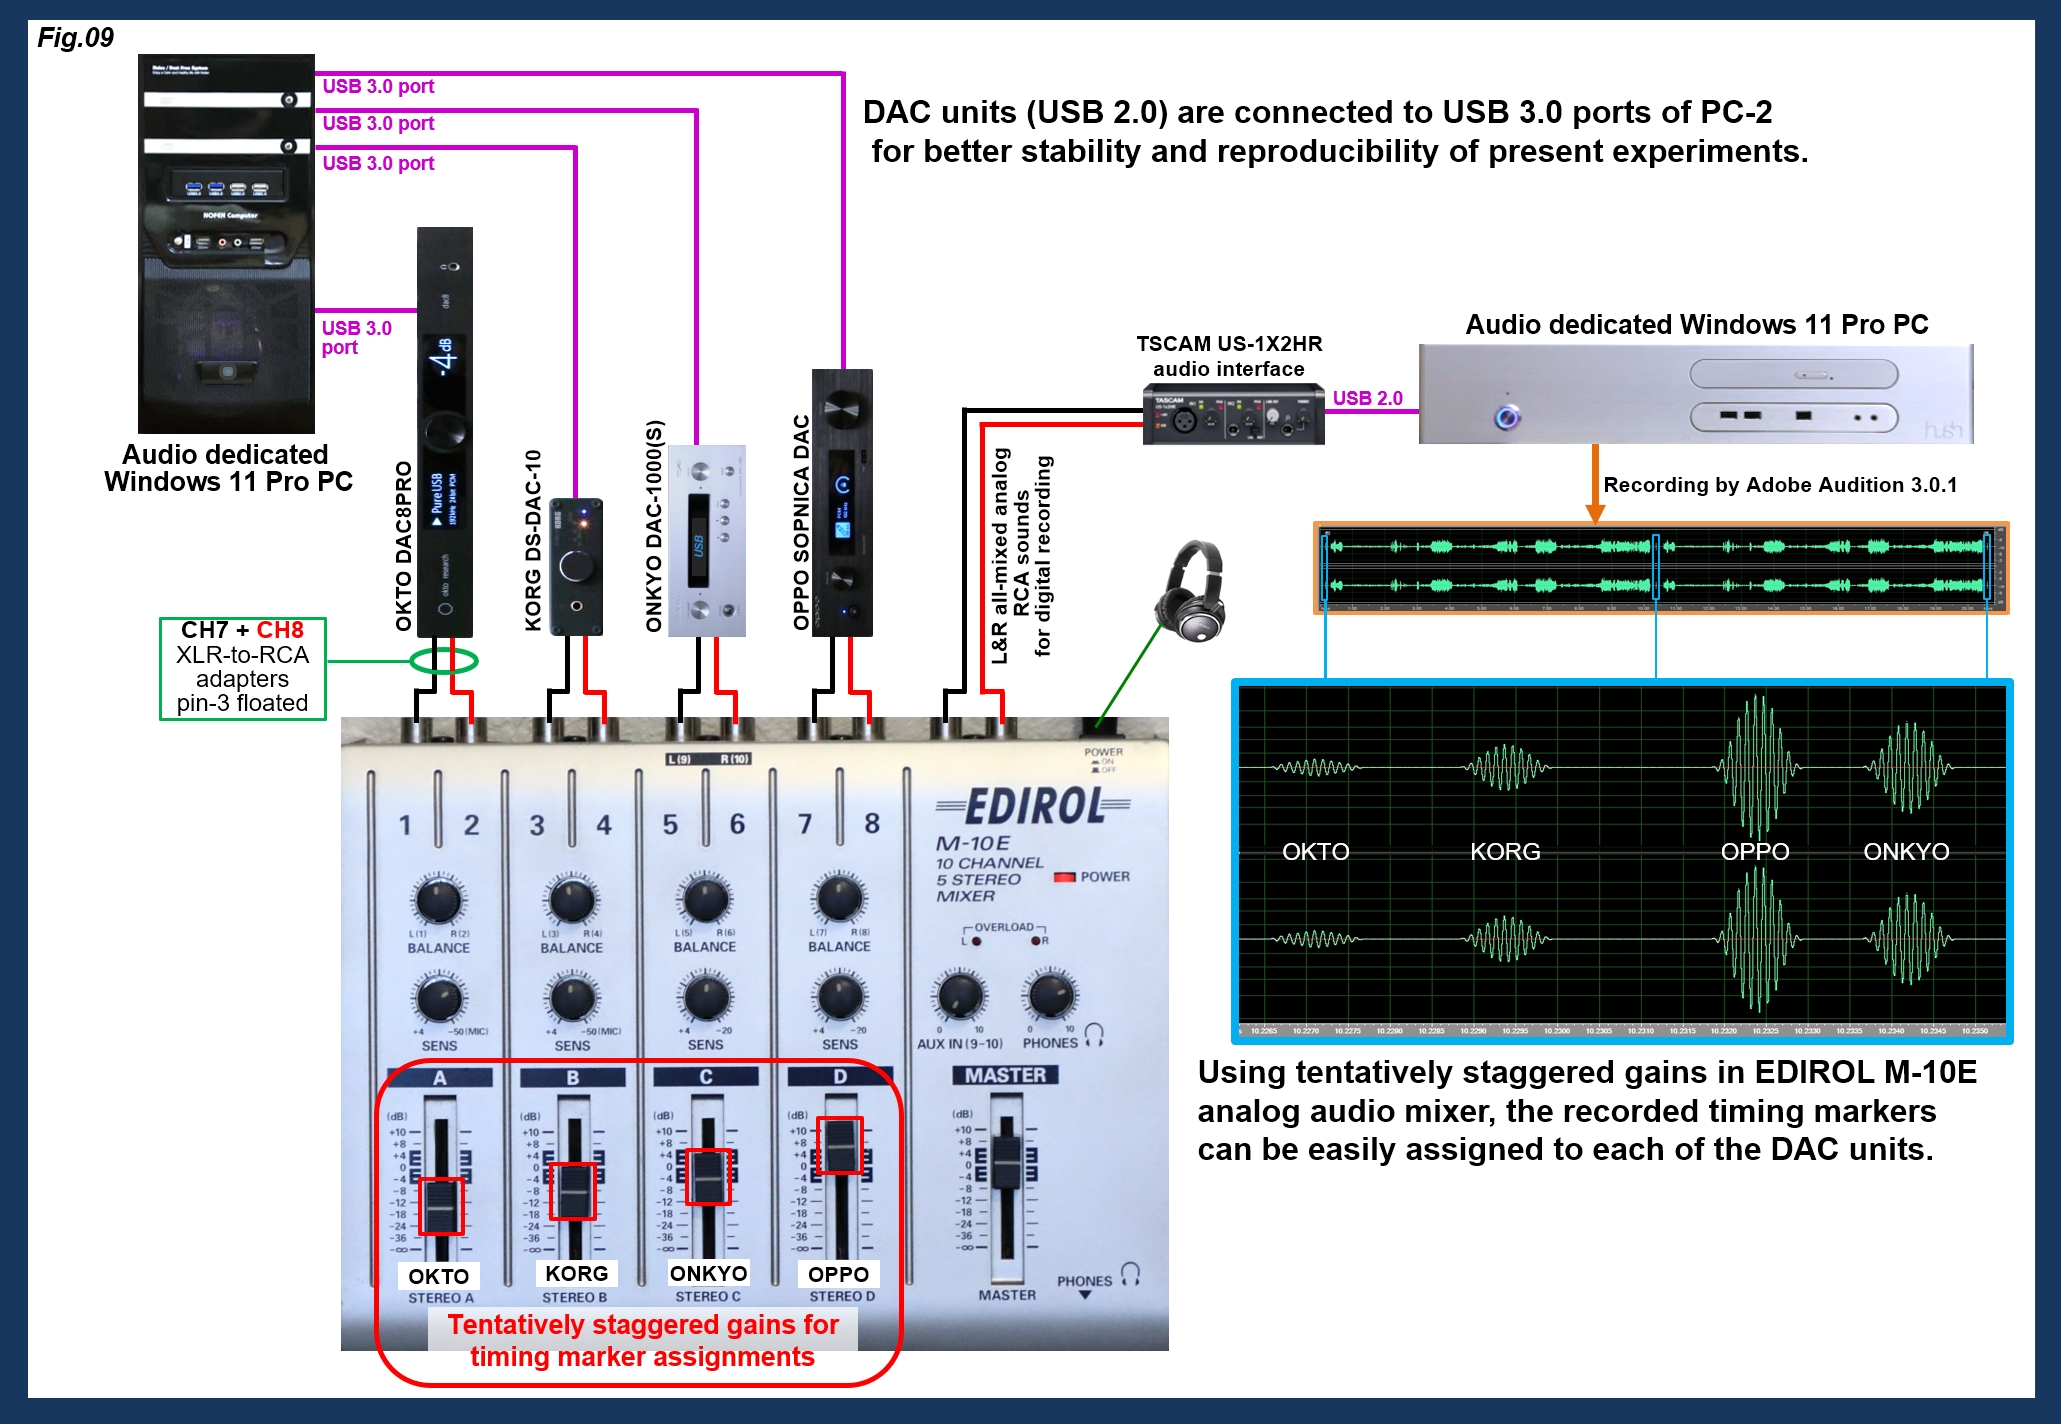2061x1424 pixels.
Task: Click the headphones picture
Action: click(1191, 591)
